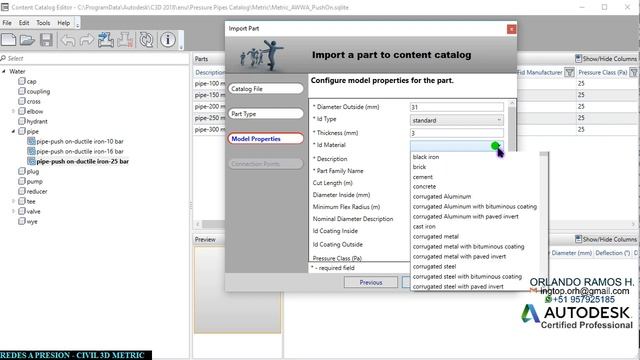Click the information icon in the toolbar
Image resolution: width=640 pixels, height=360 pixels.
coord(168,40)
